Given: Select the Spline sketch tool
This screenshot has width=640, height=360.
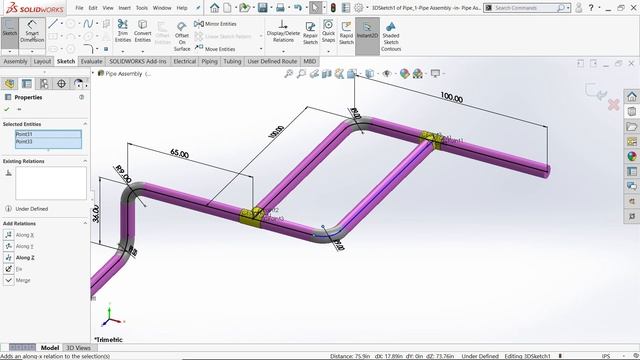Looking at the screenshot, I should (x=88, y=24).
